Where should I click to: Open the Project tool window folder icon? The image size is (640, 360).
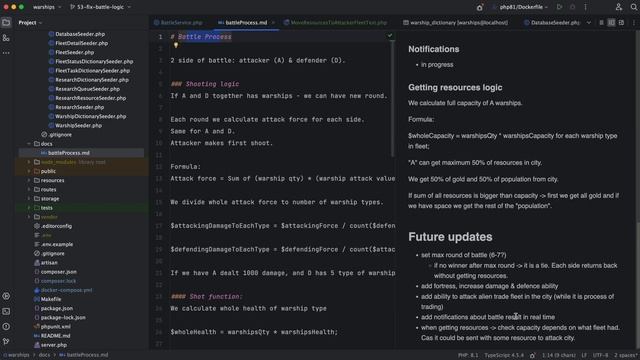(6, 22)
